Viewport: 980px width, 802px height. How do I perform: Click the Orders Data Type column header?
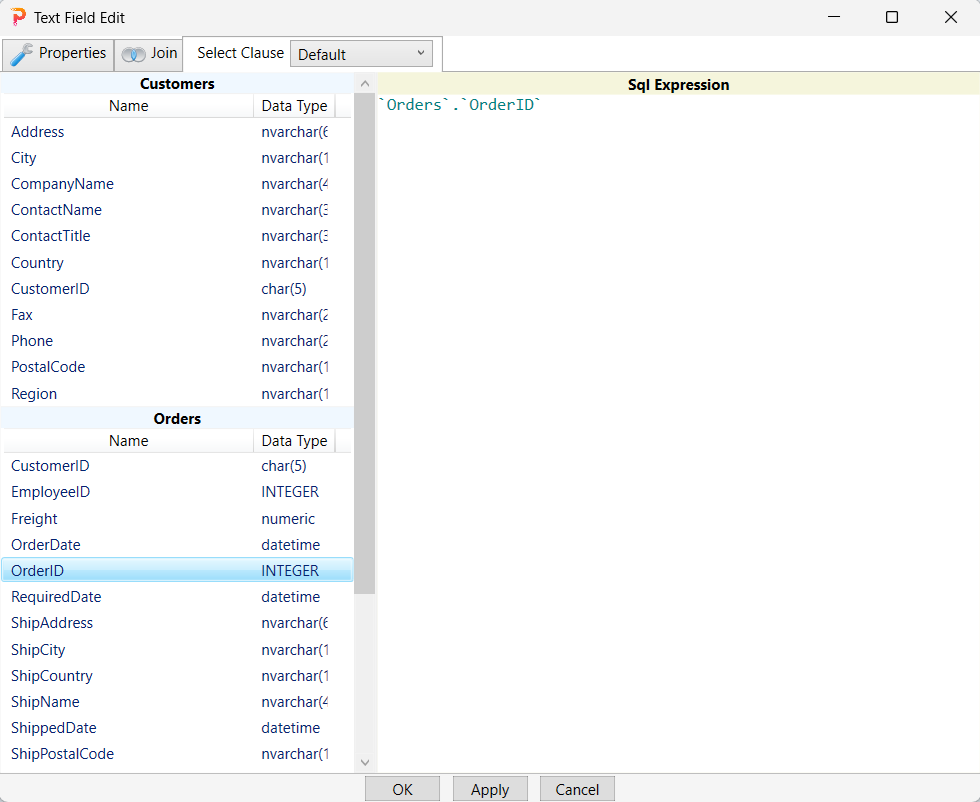pyautogui.click(x=294, y=441)
